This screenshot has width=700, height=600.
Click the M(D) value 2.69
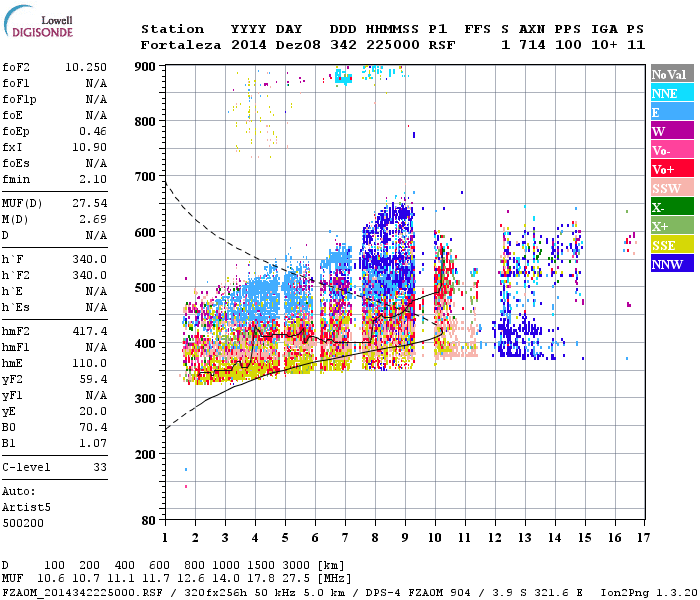tap(93, 219)
